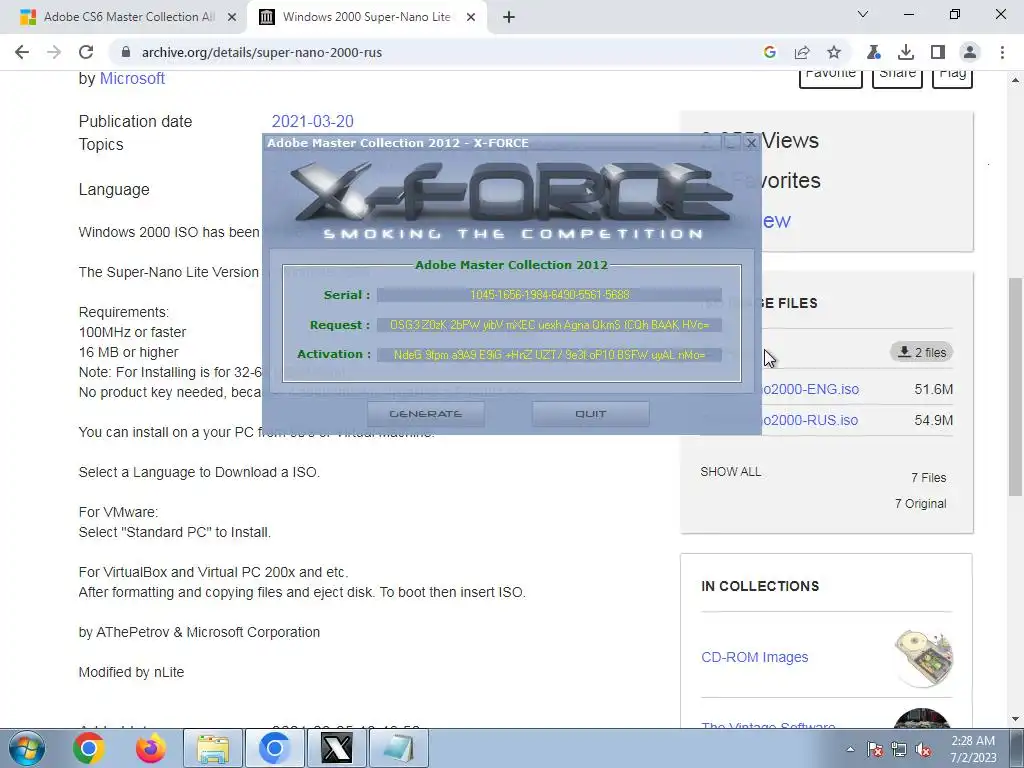This screenshot has width=1024, height=768.
Task: Click the Request field in the keygen
Action: pyautogui.click(x=549, y=325)
